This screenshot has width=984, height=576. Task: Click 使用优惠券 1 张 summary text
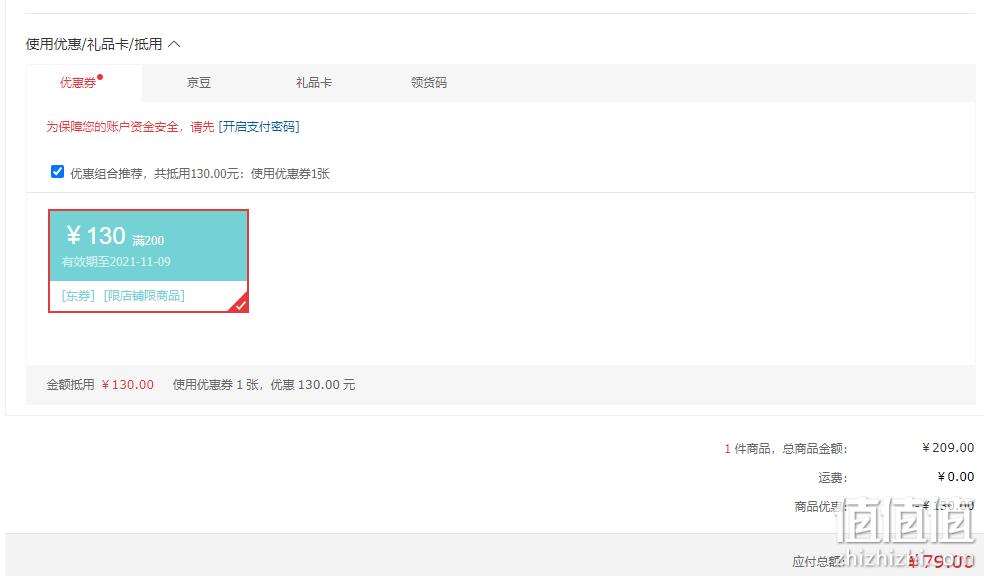click(216, 385)
